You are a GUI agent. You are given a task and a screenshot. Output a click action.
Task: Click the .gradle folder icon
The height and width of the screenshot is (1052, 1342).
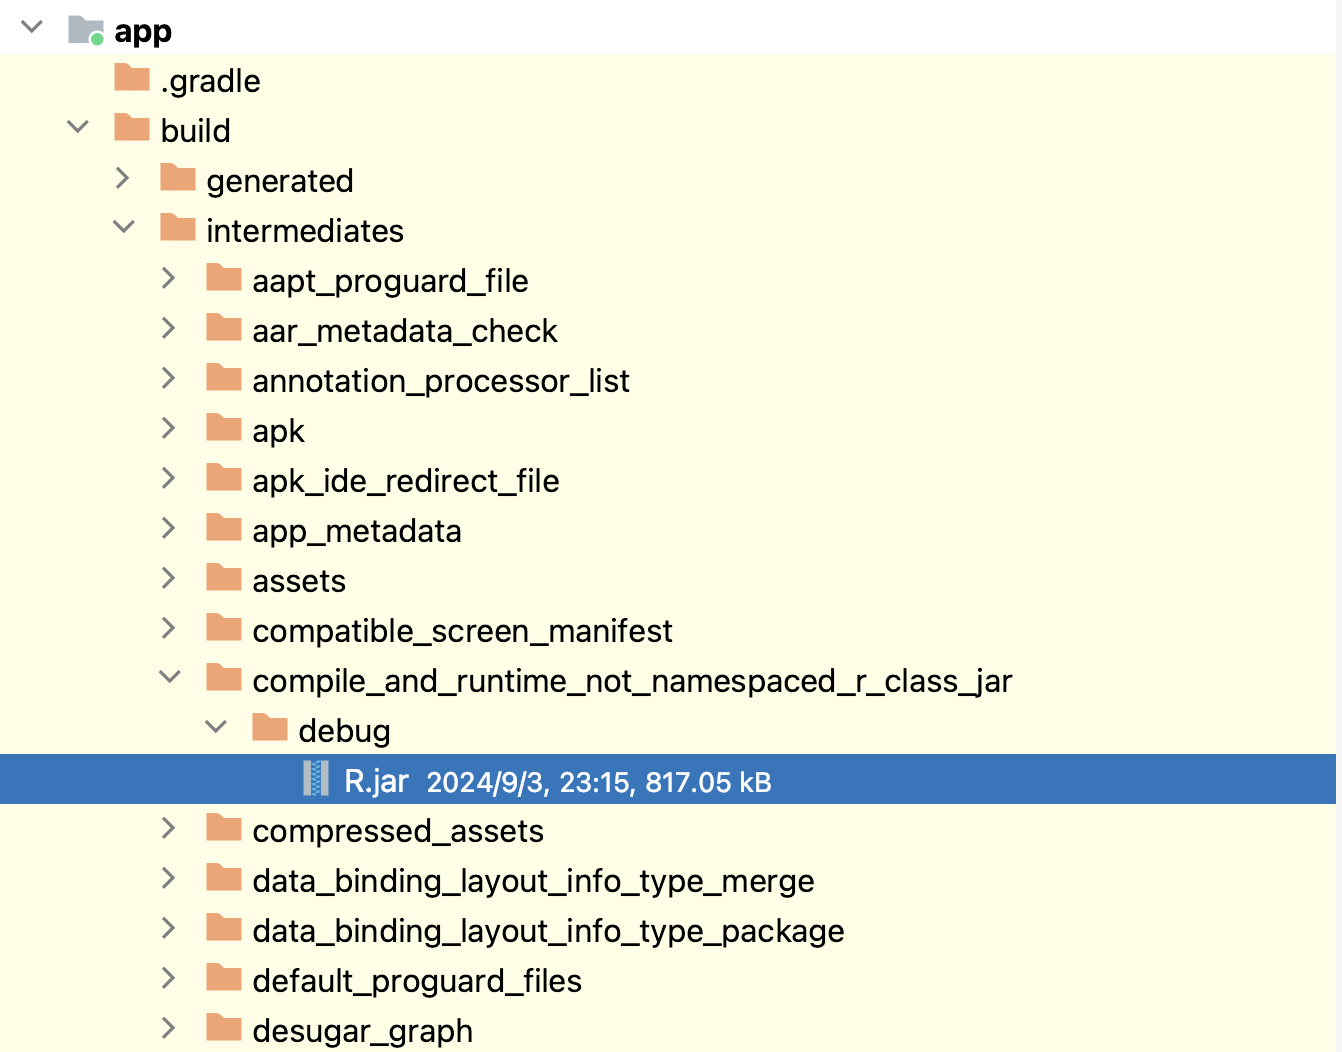coord(132,78)
